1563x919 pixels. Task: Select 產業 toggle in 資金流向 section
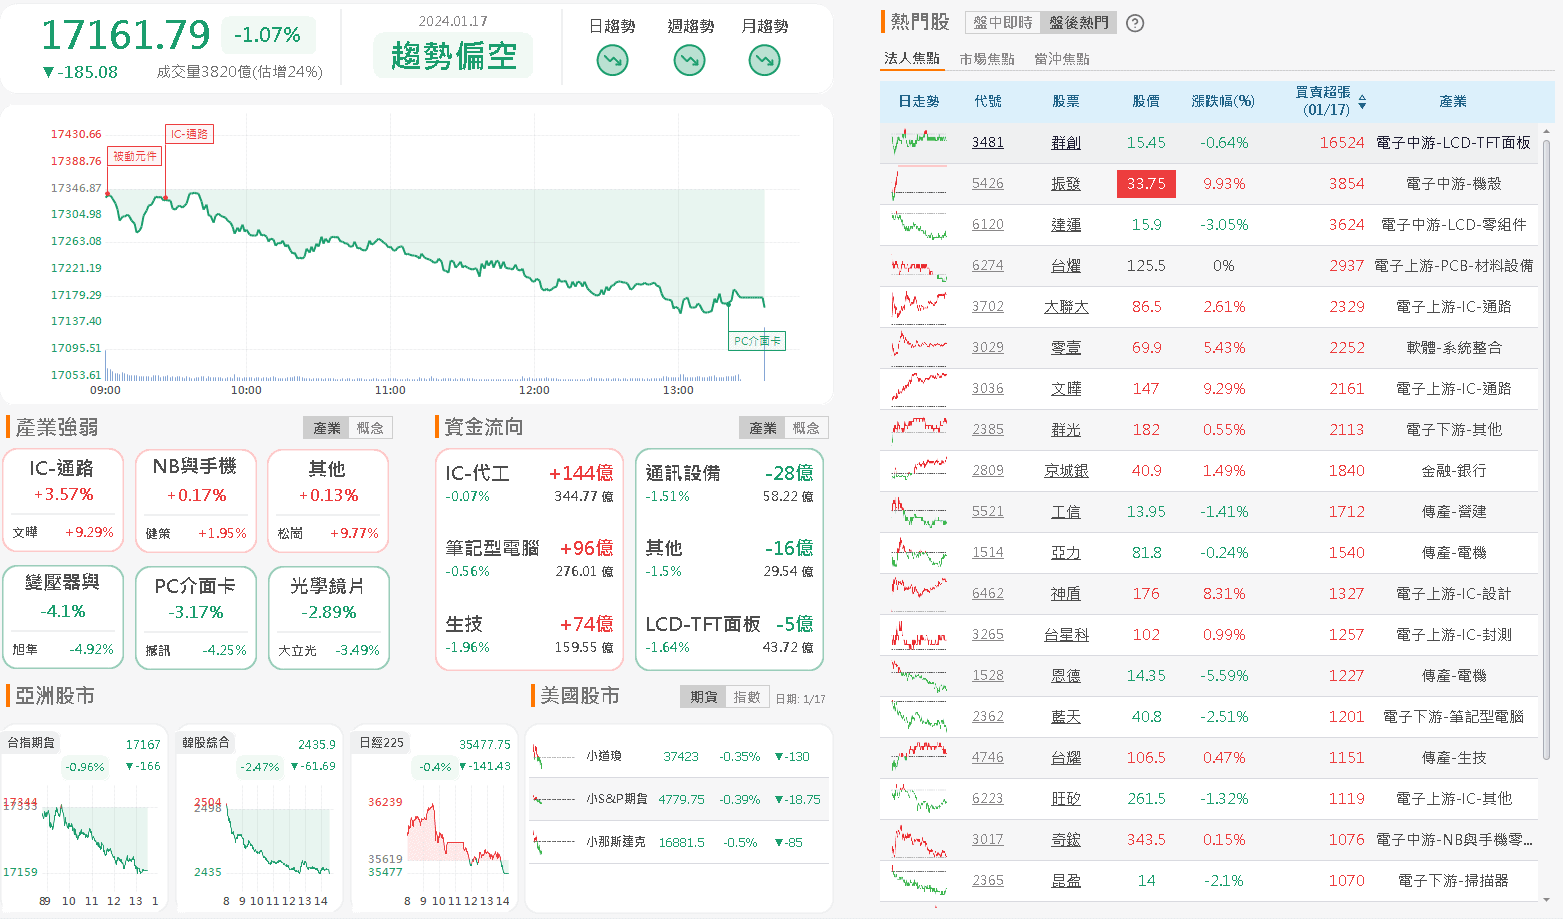(x=762, y=428)
